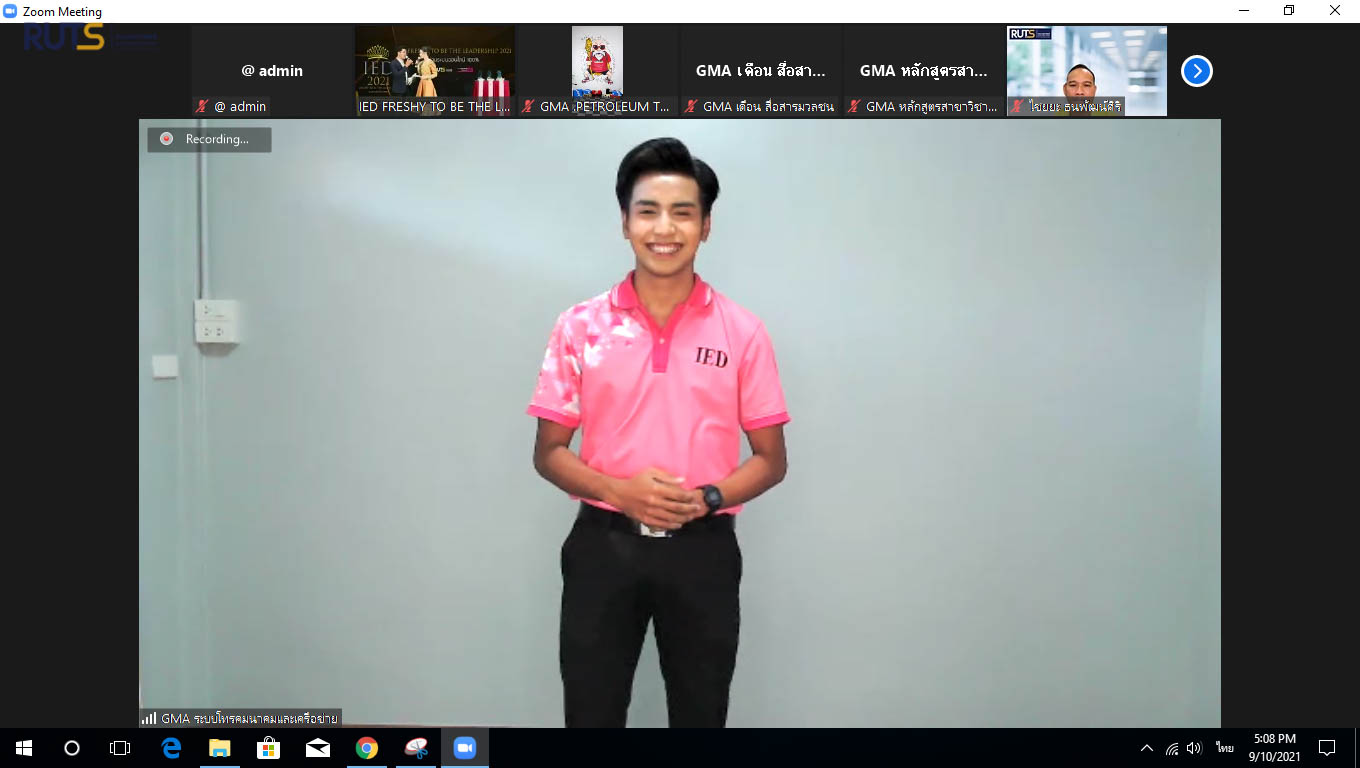The height and width of the screenshot is (768, 1360).
Task: Open Task View from the taskbar
Action: point(120,748)
